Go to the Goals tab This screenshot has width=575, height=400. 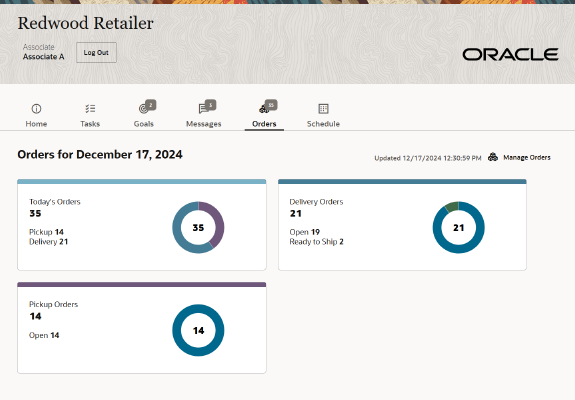click(144, 114)
